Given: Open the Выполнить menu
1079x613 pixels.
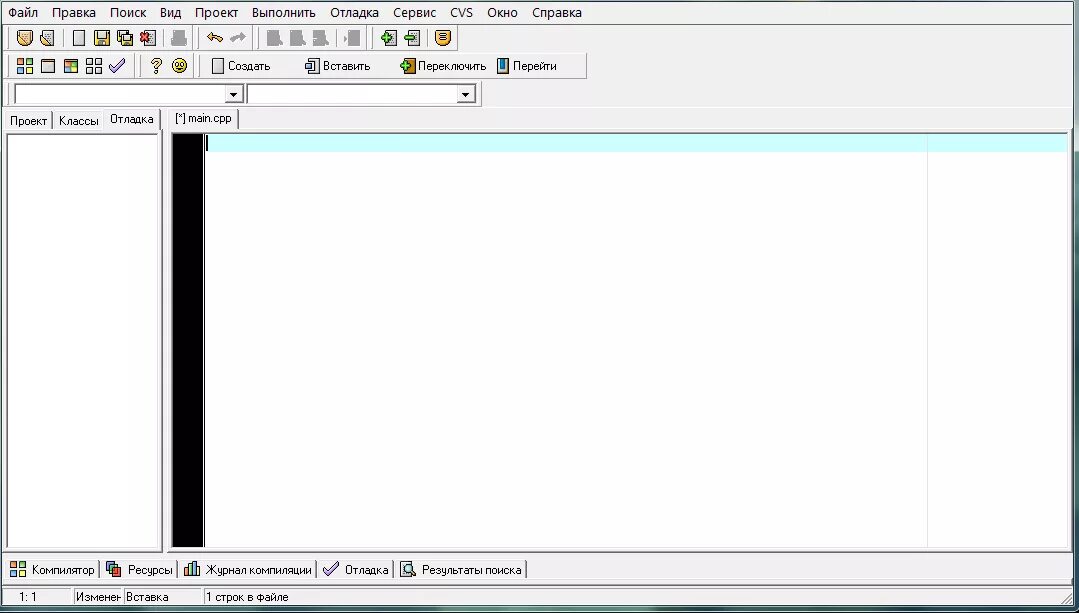Looking at the screenshot, I should [284, 12].
